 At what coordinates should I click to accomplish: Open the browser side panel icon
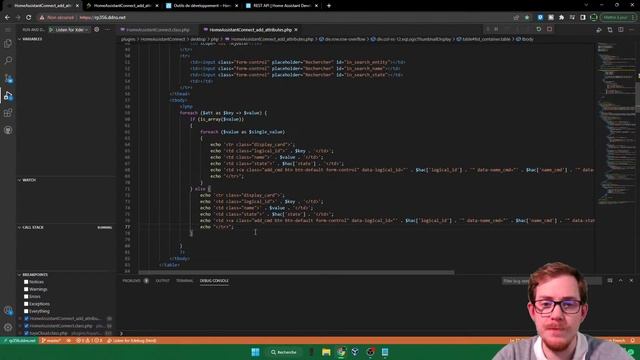(x=583, y=18)
